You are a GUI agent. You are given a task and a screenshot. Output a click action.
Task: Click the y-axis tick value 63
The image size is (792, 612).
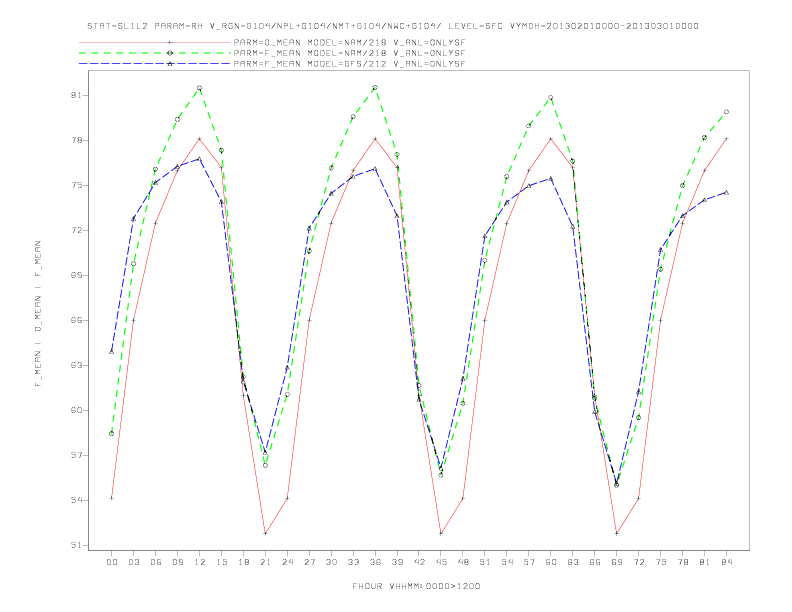(x=76, y=365)
